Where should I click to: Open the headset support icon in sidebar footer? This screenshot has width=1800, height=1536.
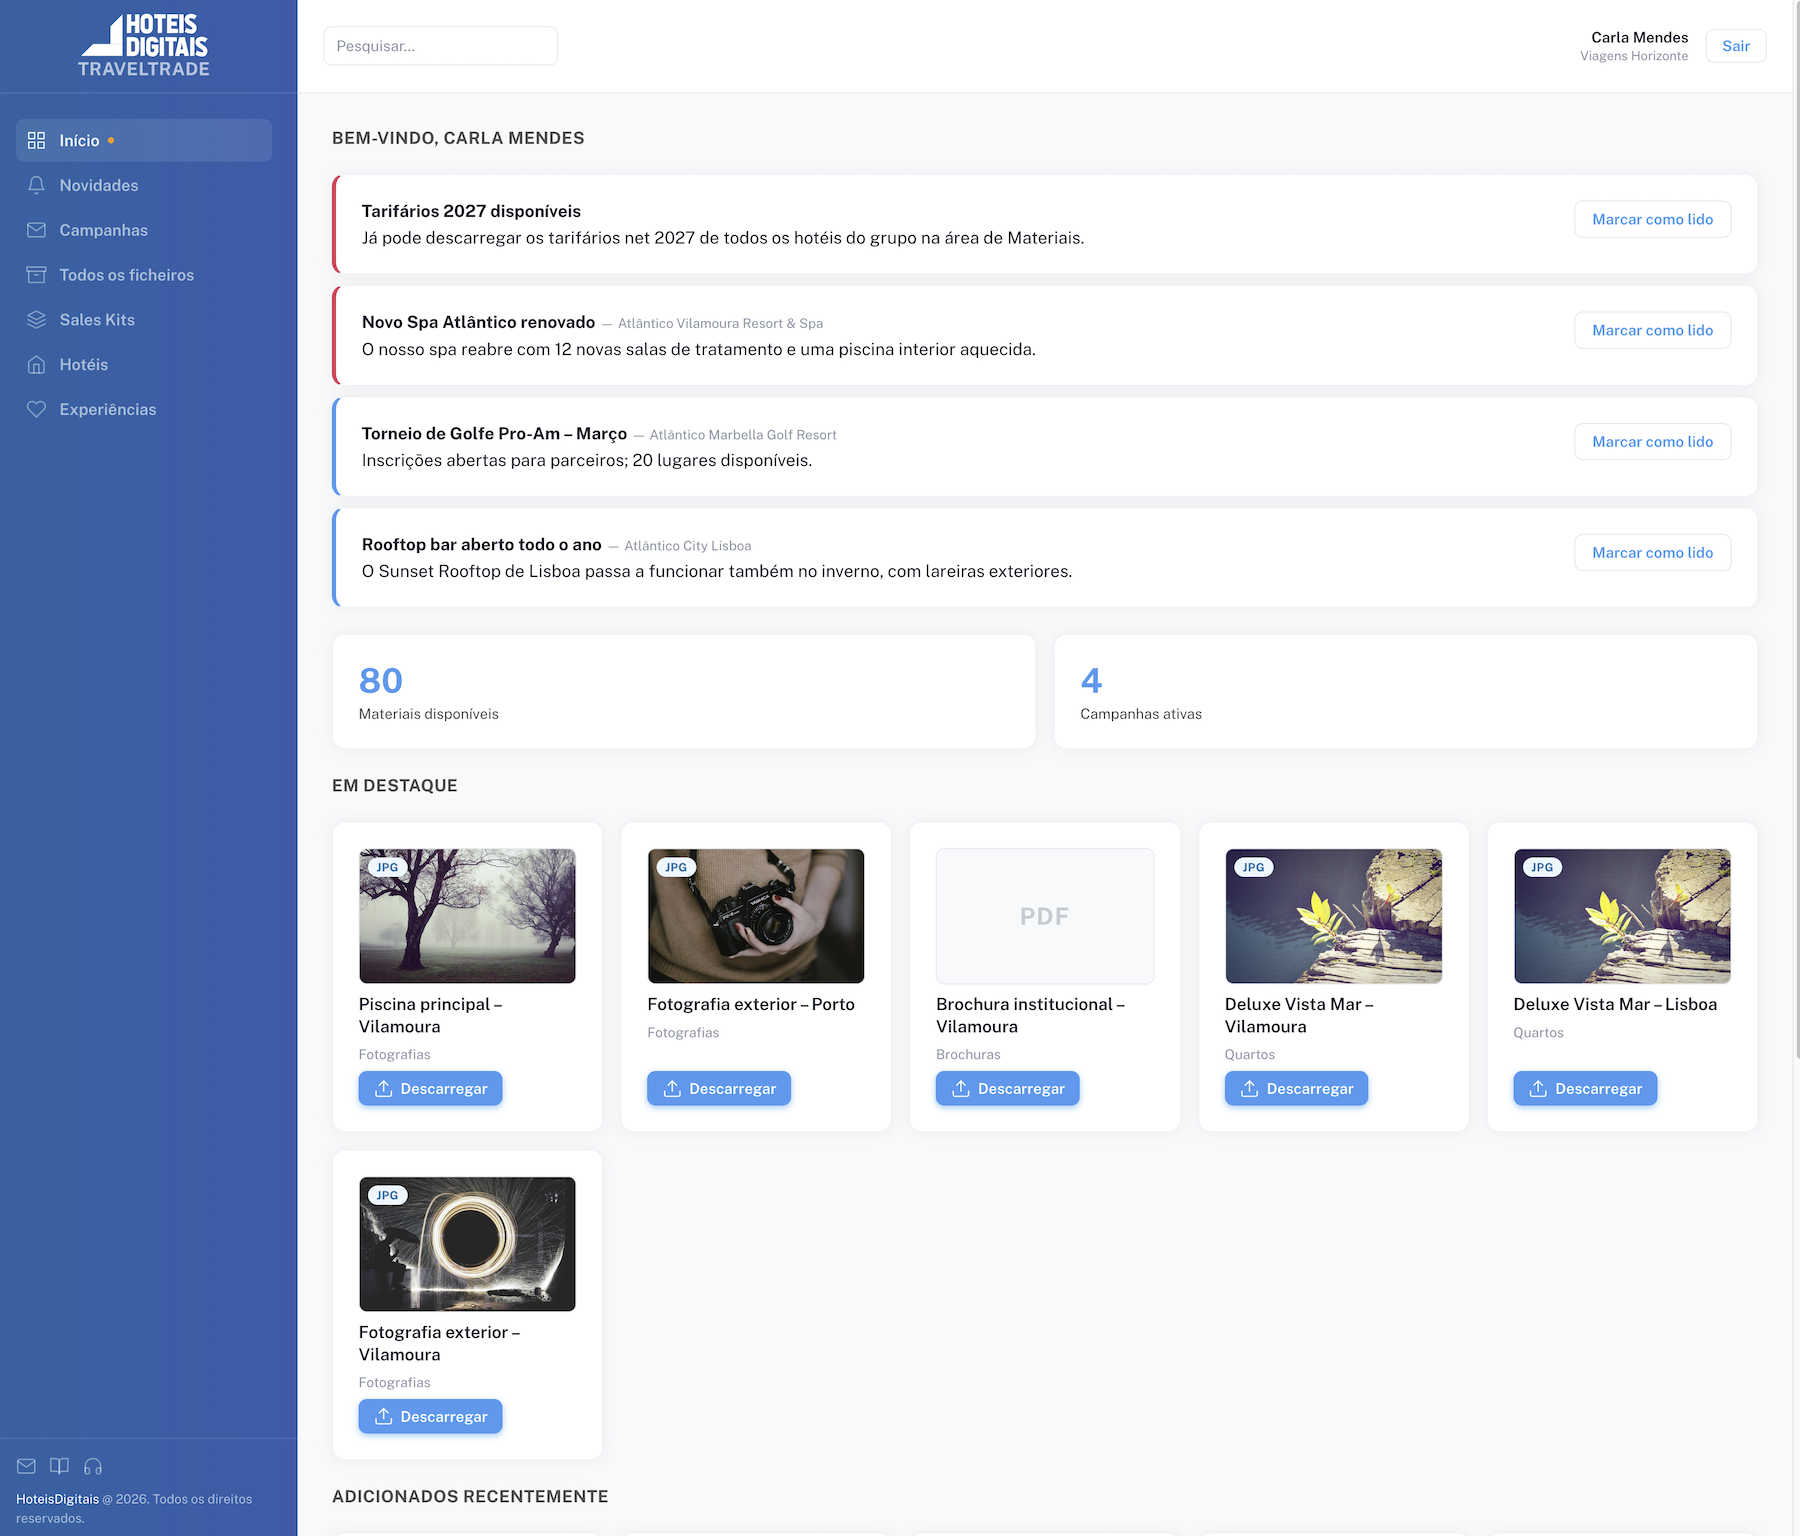point(93,1466)
